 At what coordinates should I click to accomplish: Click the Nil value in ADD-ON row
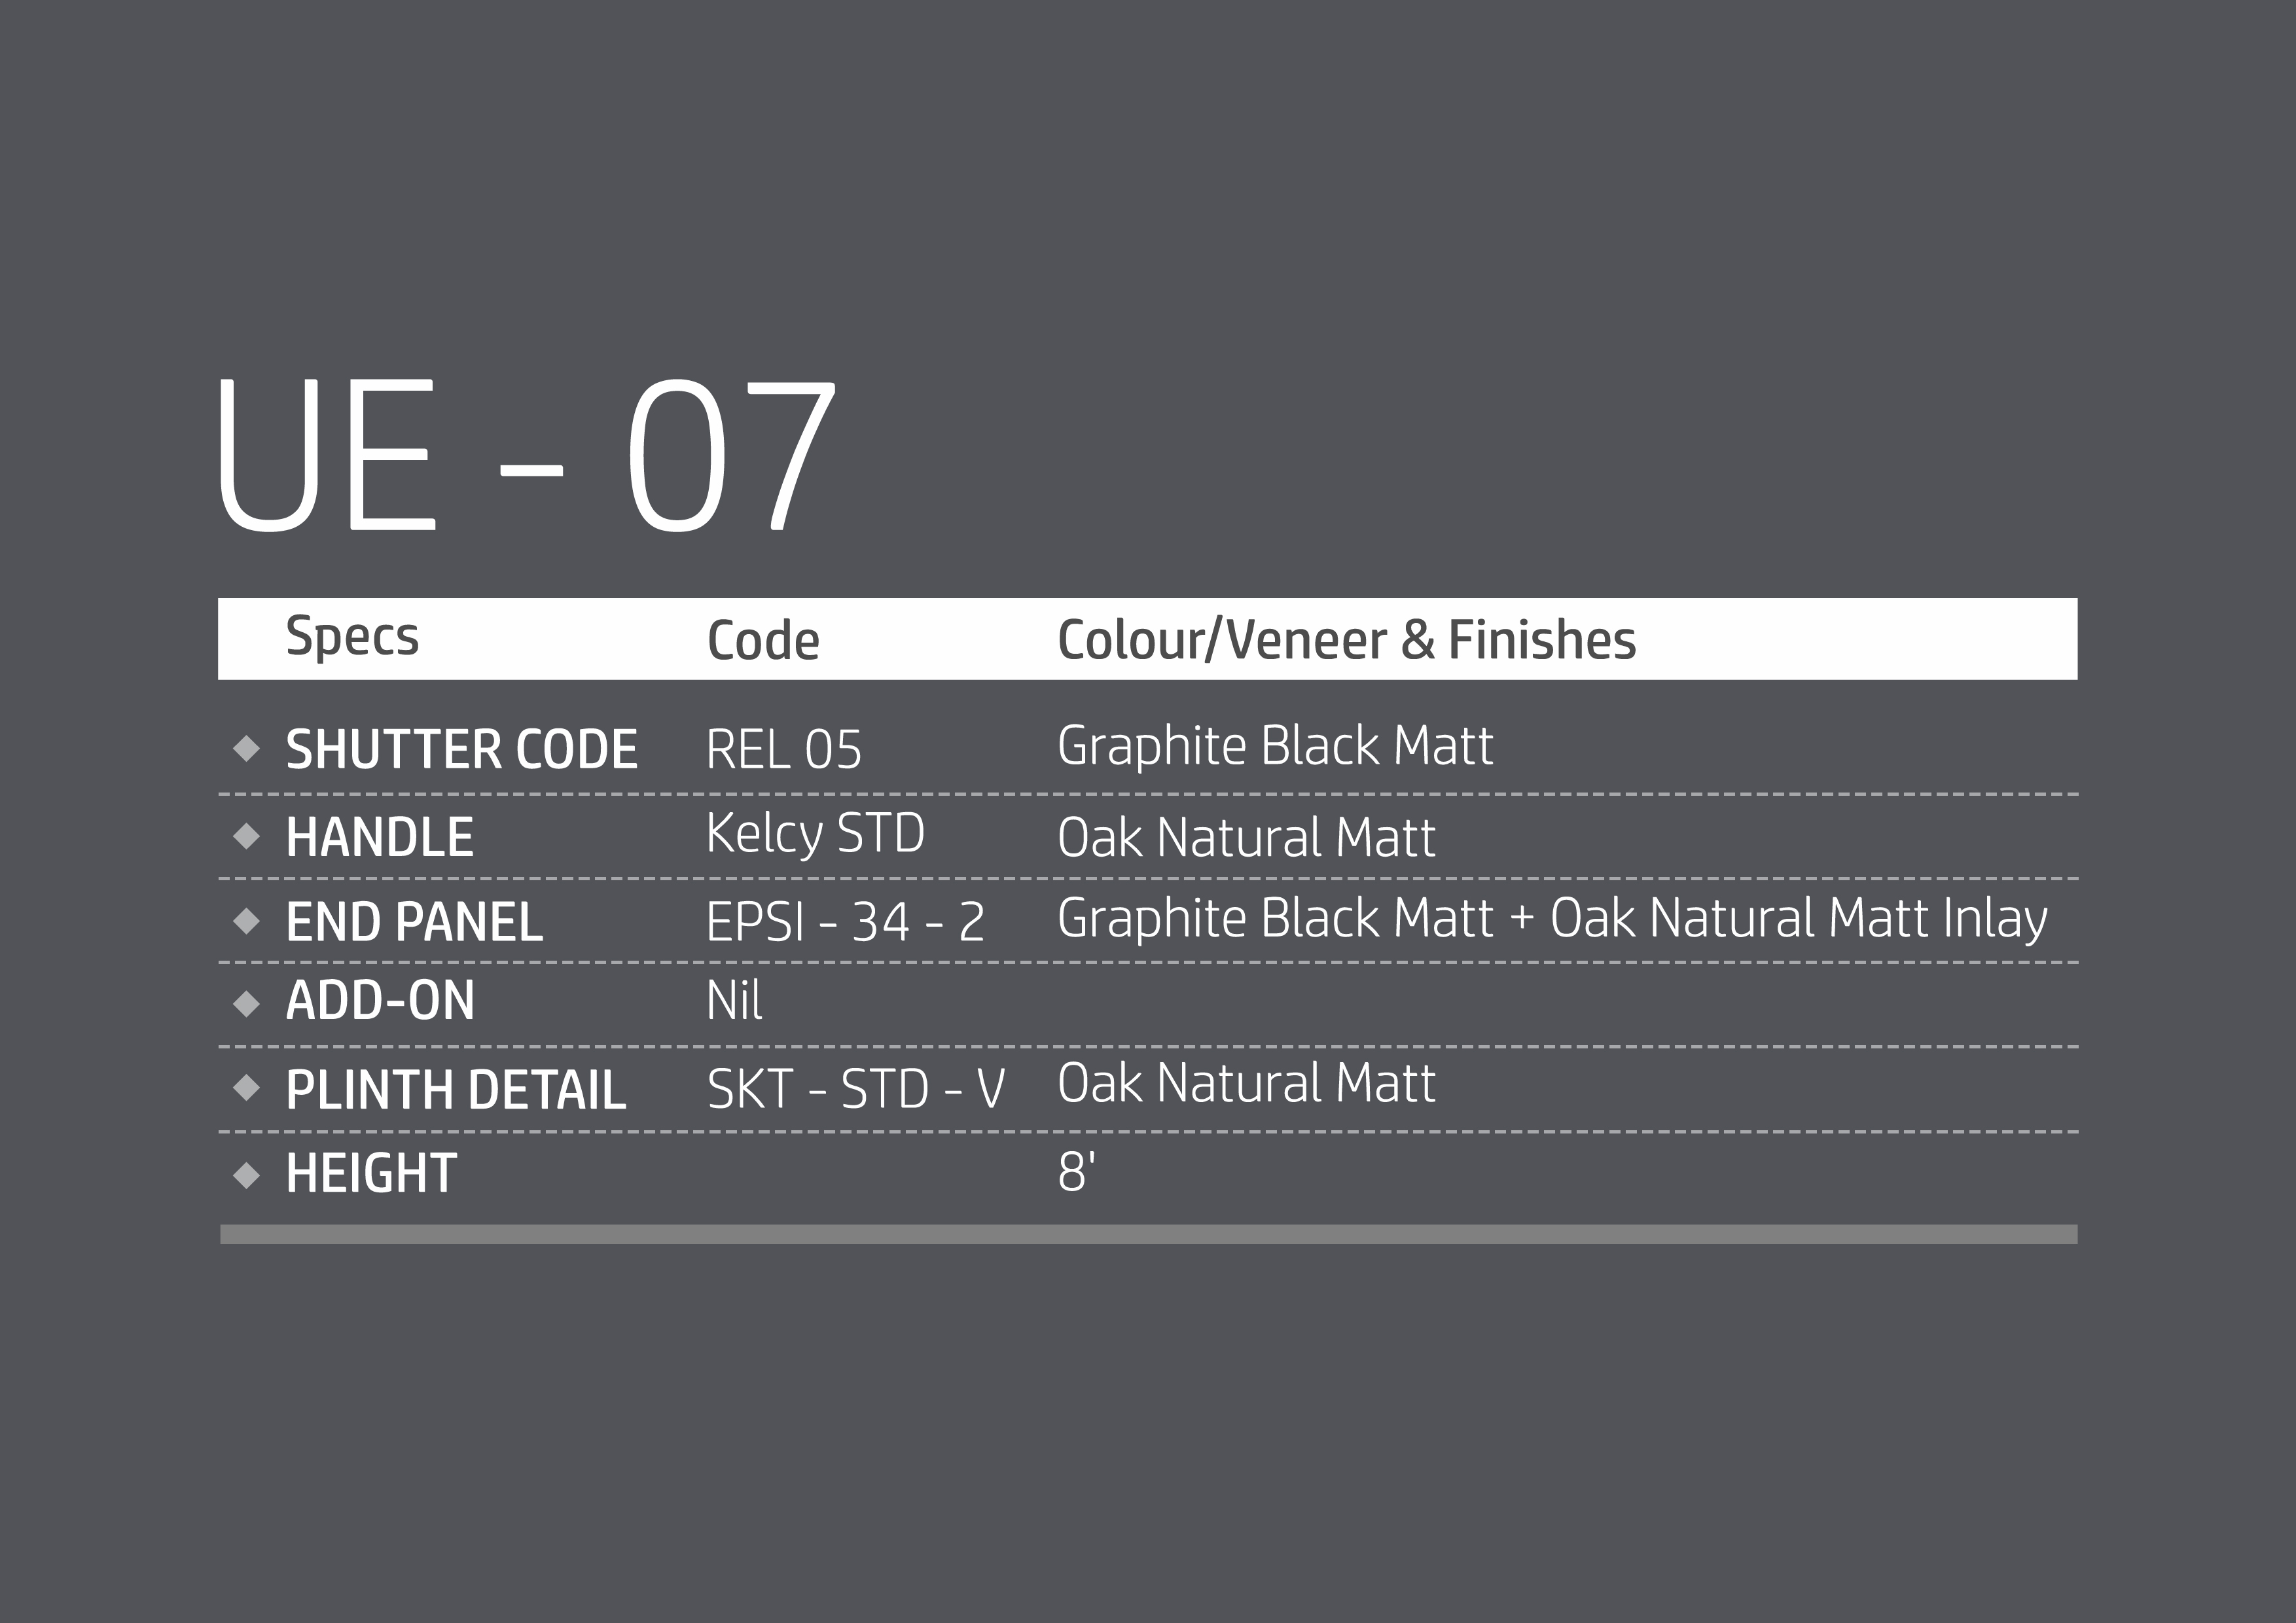point(734,1001)
